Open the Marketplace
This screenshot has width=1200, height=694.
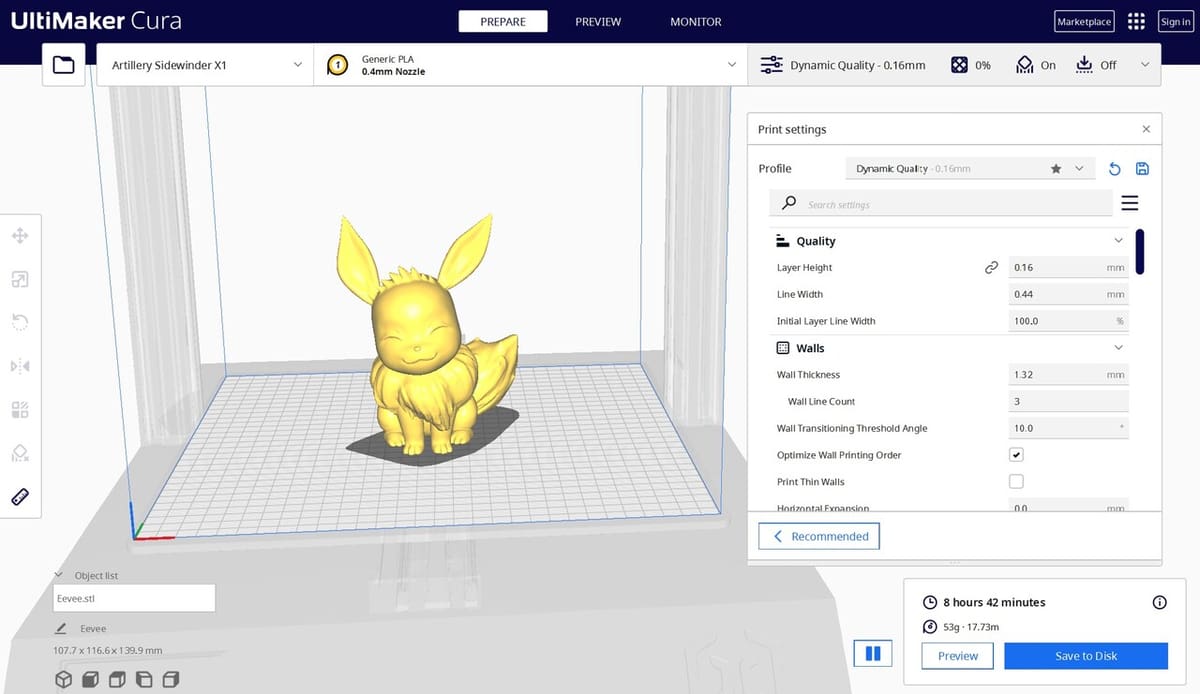pos(1084,21)
